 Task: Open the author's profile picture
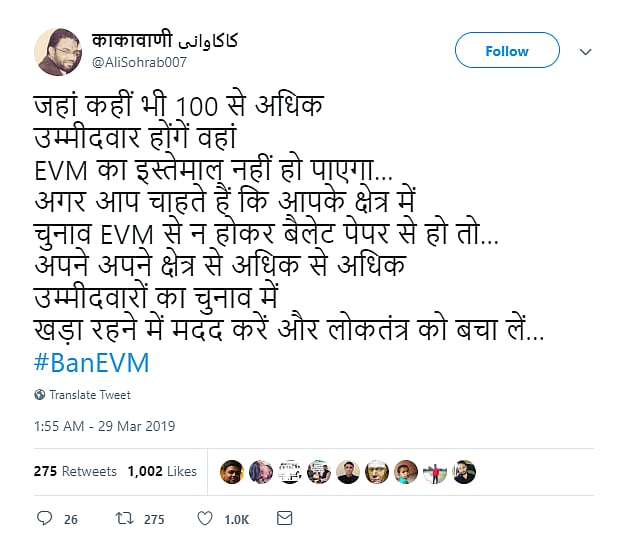tap(58, 52)
